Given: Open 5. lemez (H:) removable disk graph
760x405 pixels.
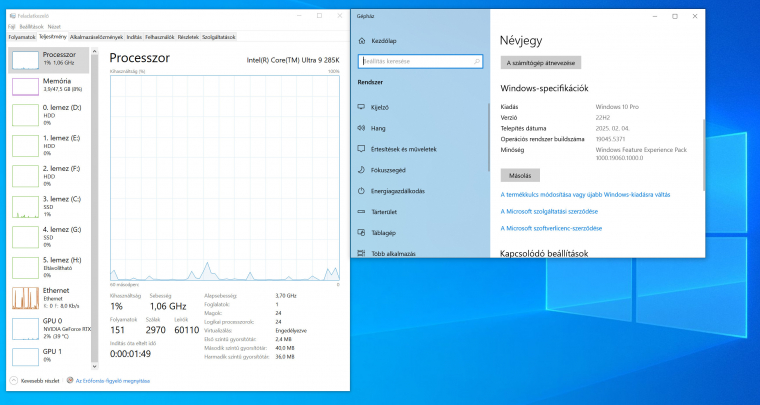Looking at the screenshot, I should click(25, 268).
